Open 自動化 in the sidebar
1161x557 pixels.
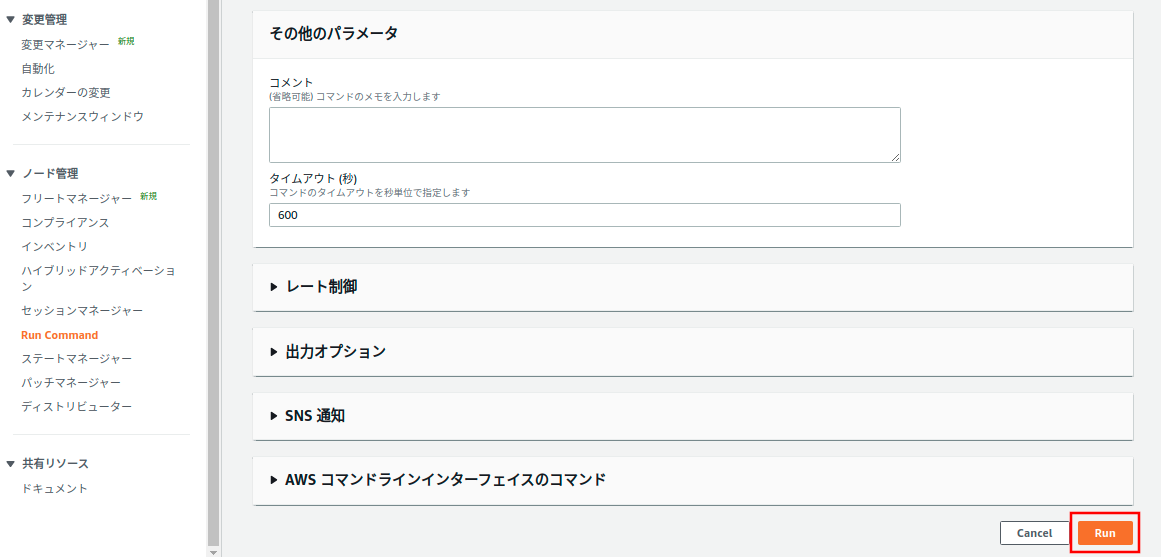38,69
